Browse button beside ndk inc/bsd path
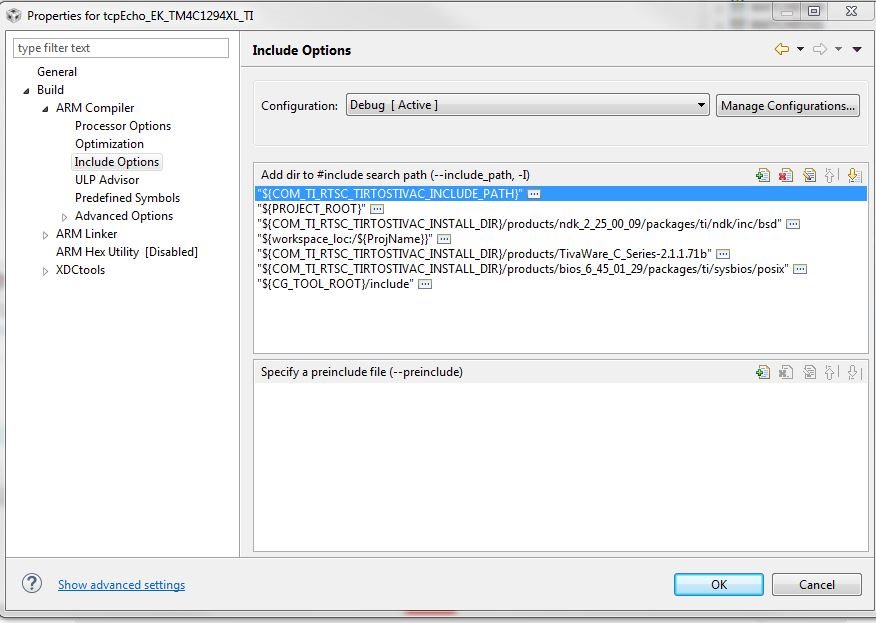 [793, 224]
